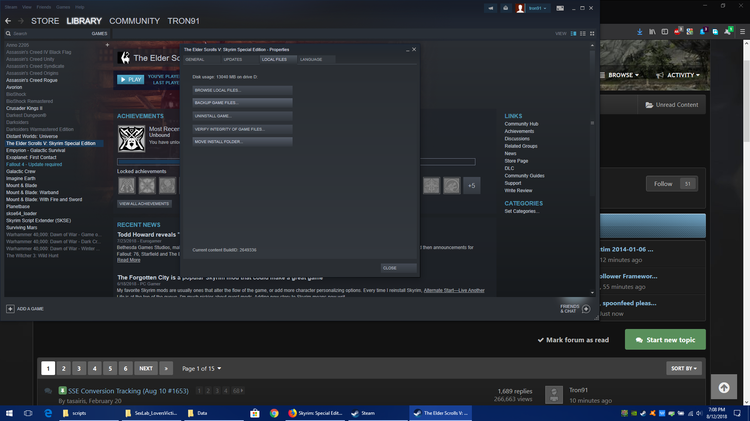This screenshot has height=421, width=750.
Task: Select Skyrim Script Extender (SKSE) entry
Action: click(38, 221)
